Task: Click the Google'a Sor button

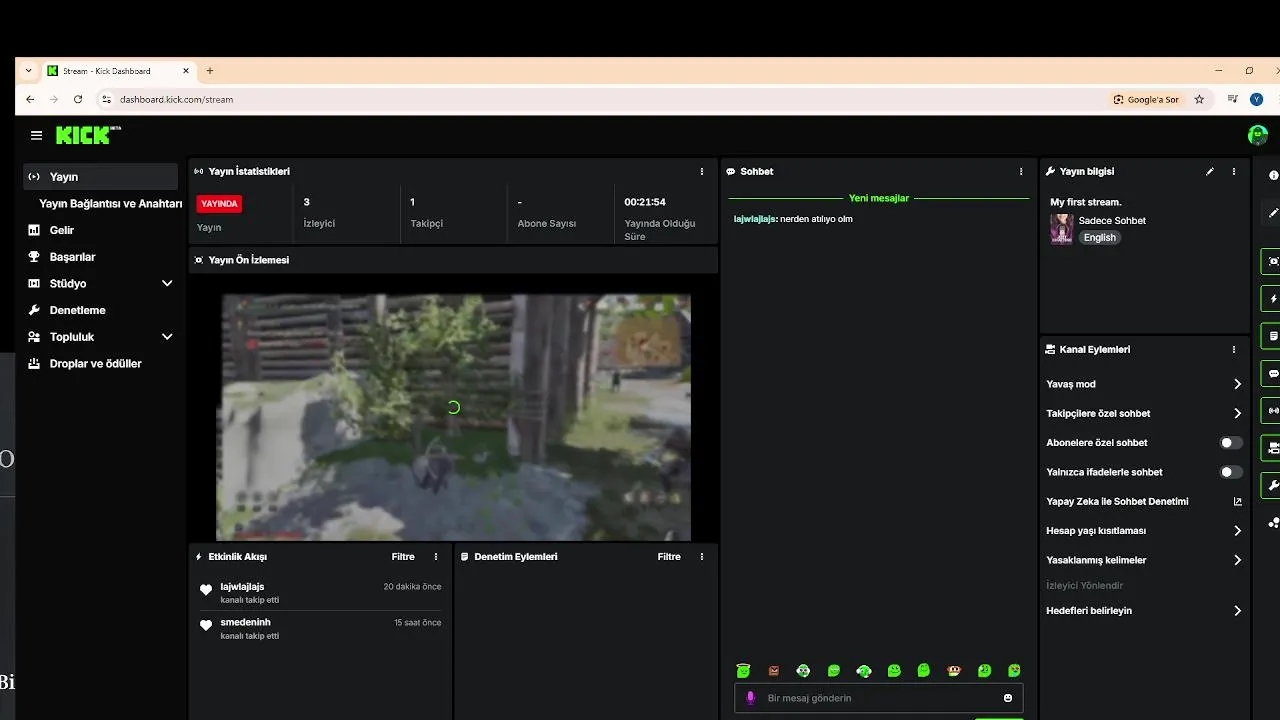Action: coord(1147,100)
